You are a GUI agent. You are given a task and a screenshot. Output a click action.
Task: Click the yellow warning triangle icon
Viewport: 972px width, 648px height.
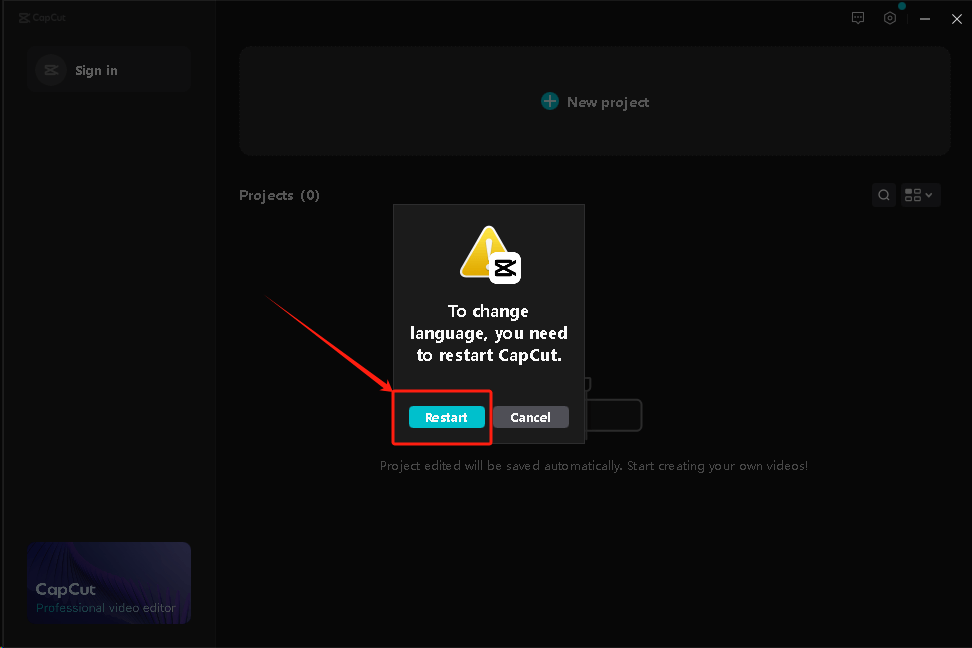pos(481,251)
